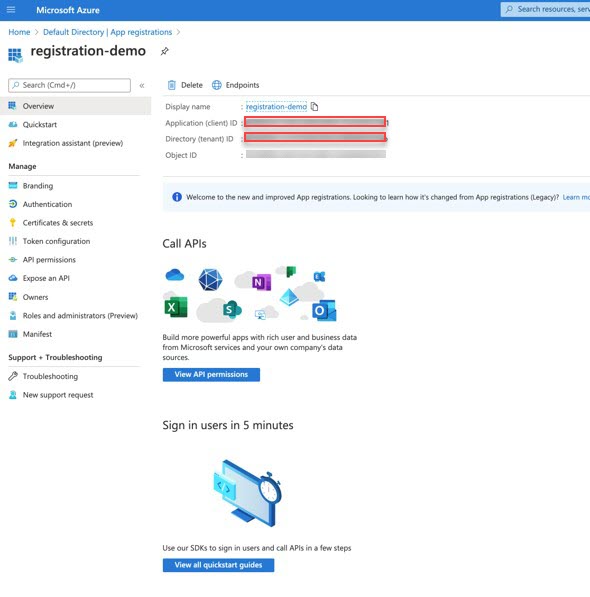Open the Azure portal hamburger menu
The image size is (590, 597).
11,10
